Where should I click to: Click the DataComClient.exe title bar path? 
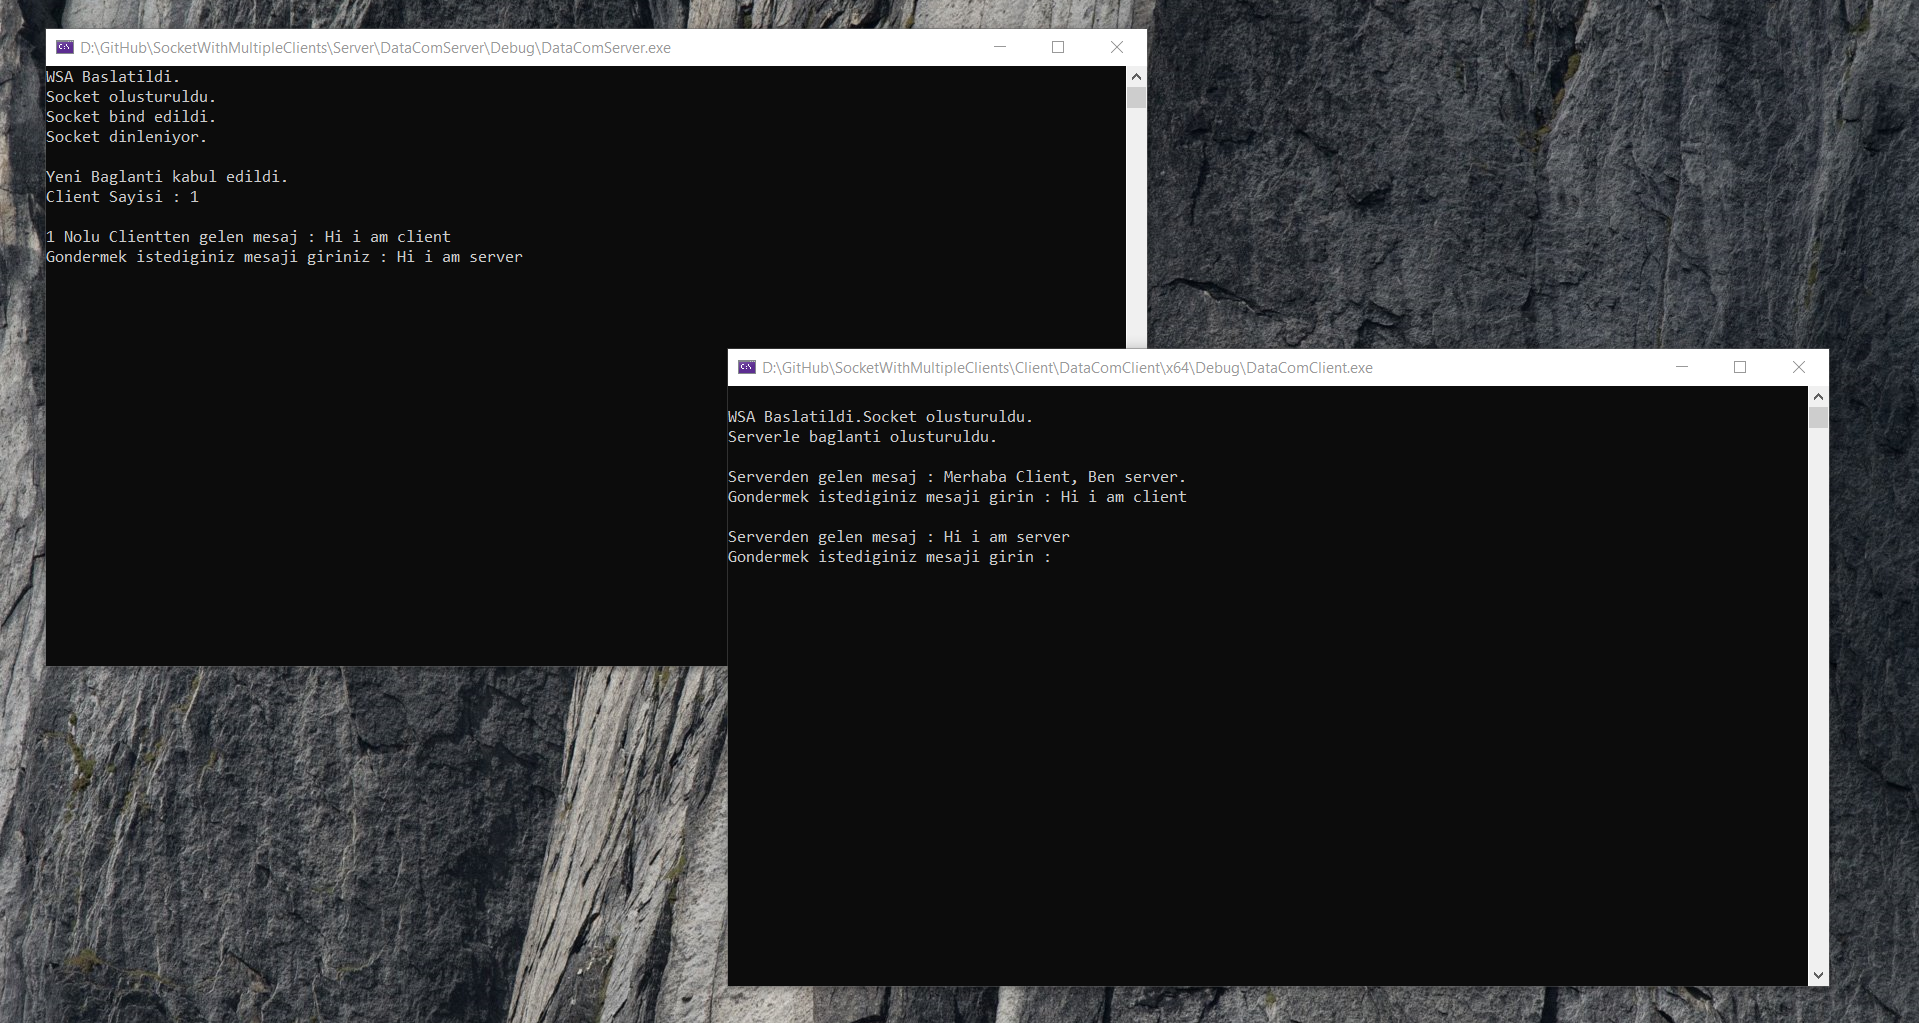pos(1067,368)
